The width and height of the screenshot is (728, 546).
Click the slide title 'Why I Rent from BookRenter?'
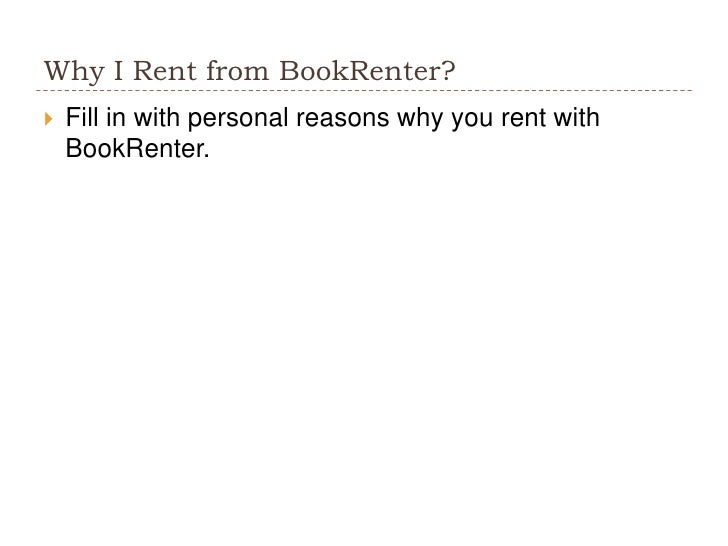(250, 71)
